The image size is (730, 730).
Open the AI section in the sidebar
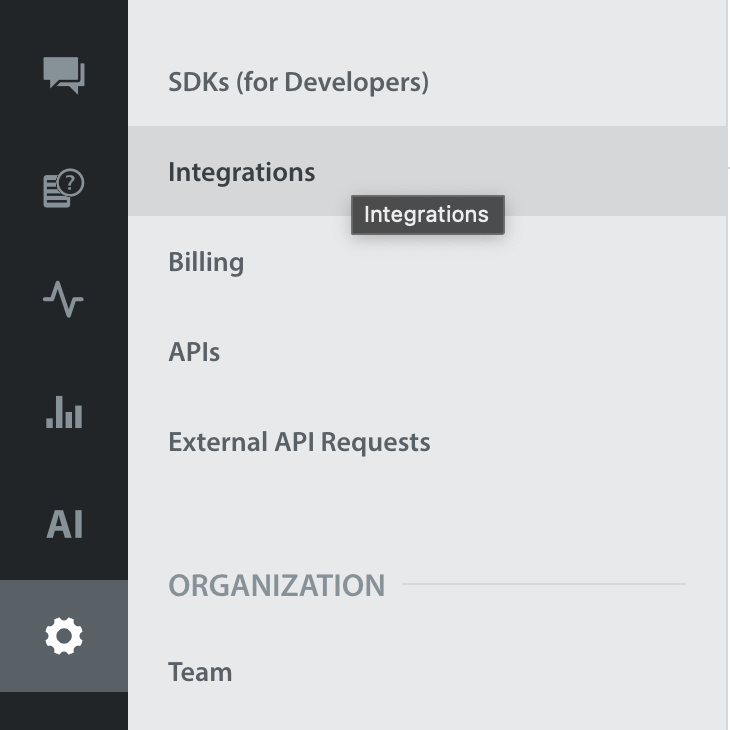[x=64, y=524]
